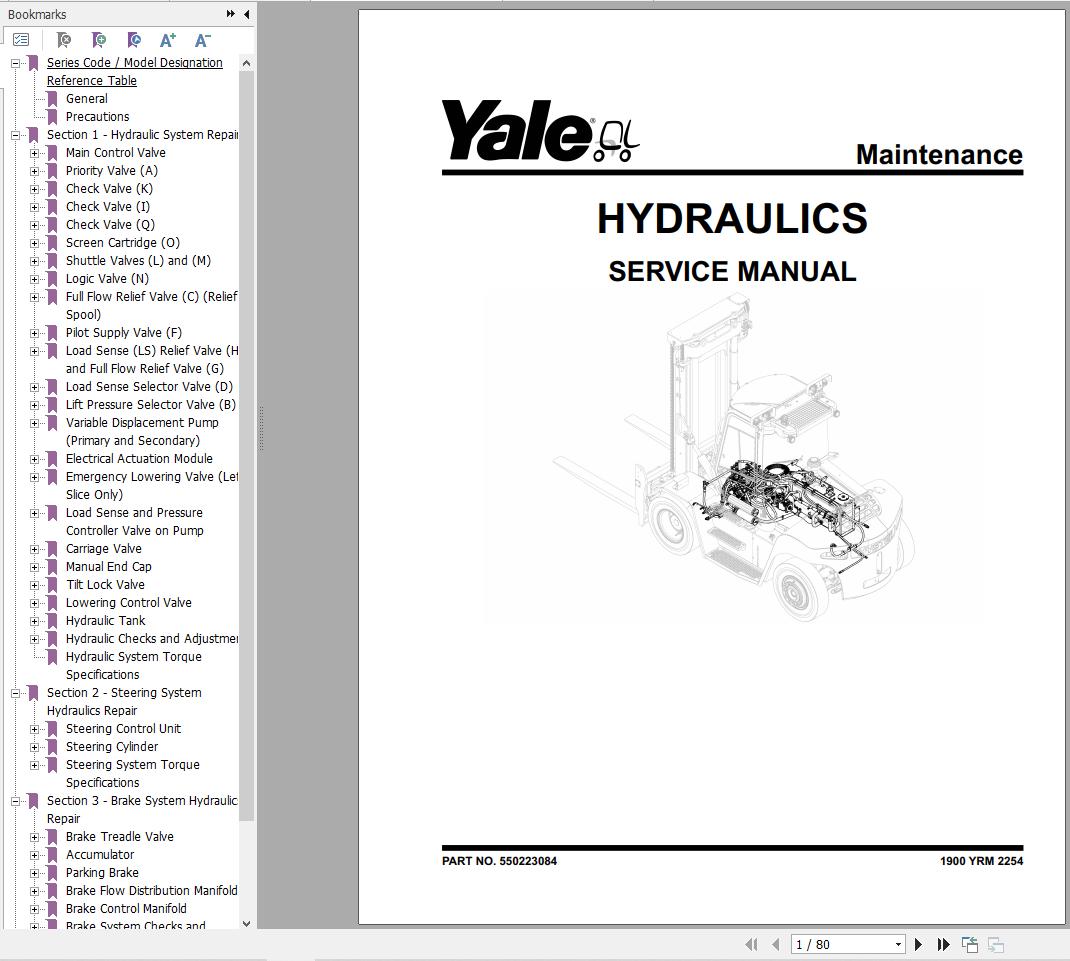Expand the Hydraulic Checks and Adjustments bookmark

(34, 640)
